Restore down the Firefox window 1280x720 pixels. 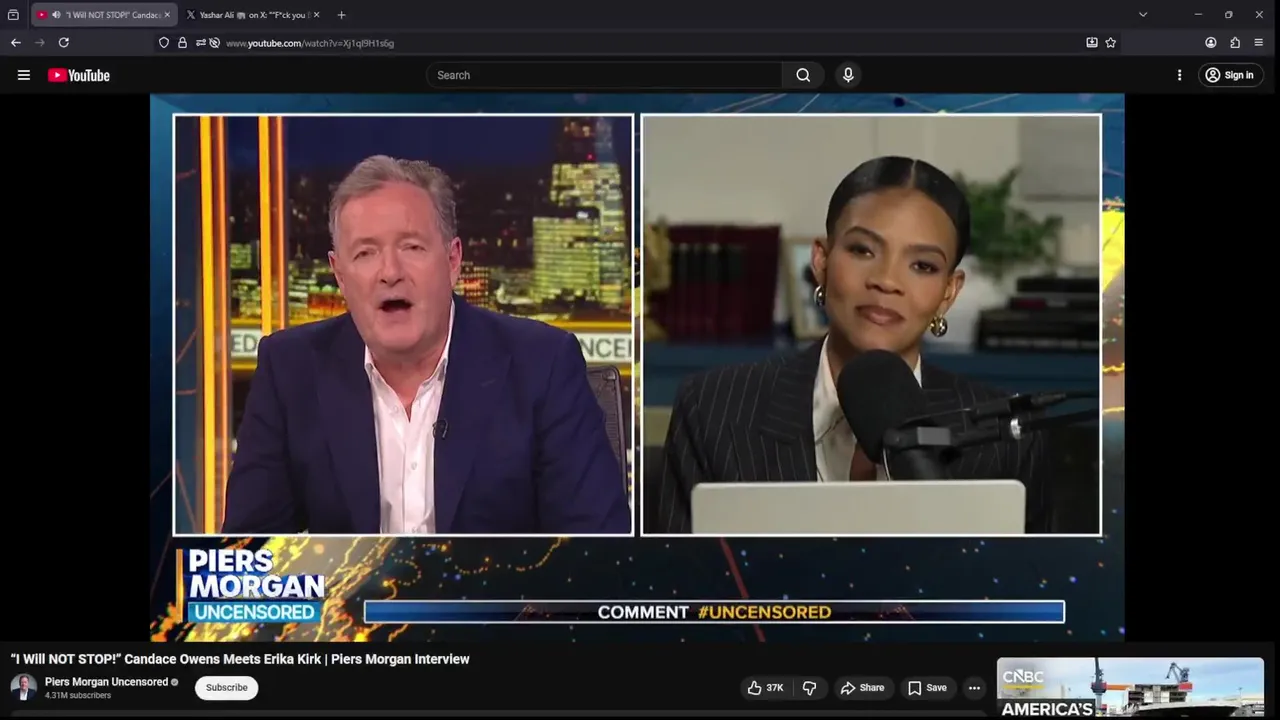(x=1228, y=15)
